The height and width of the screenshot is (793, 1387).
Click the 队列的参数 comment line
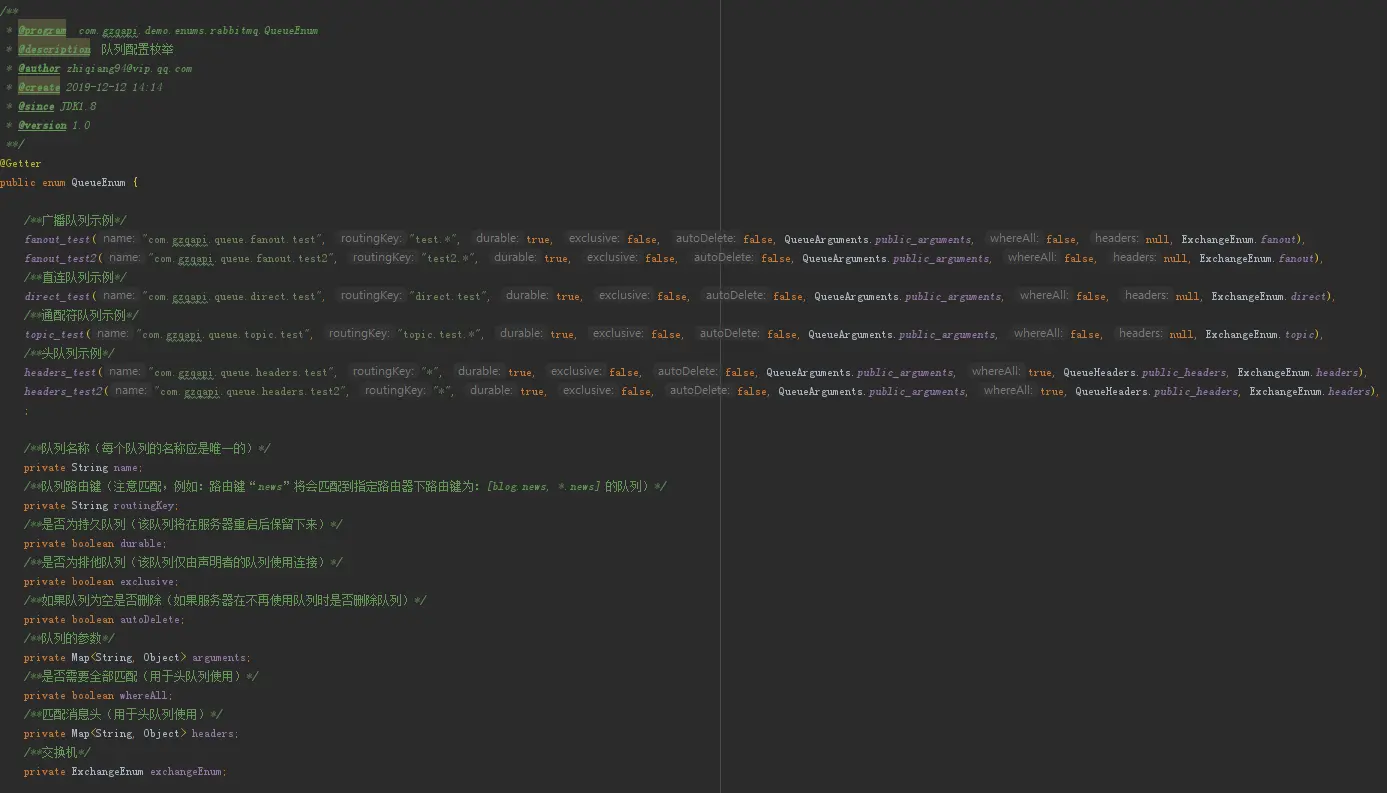(x=69, y=638)
